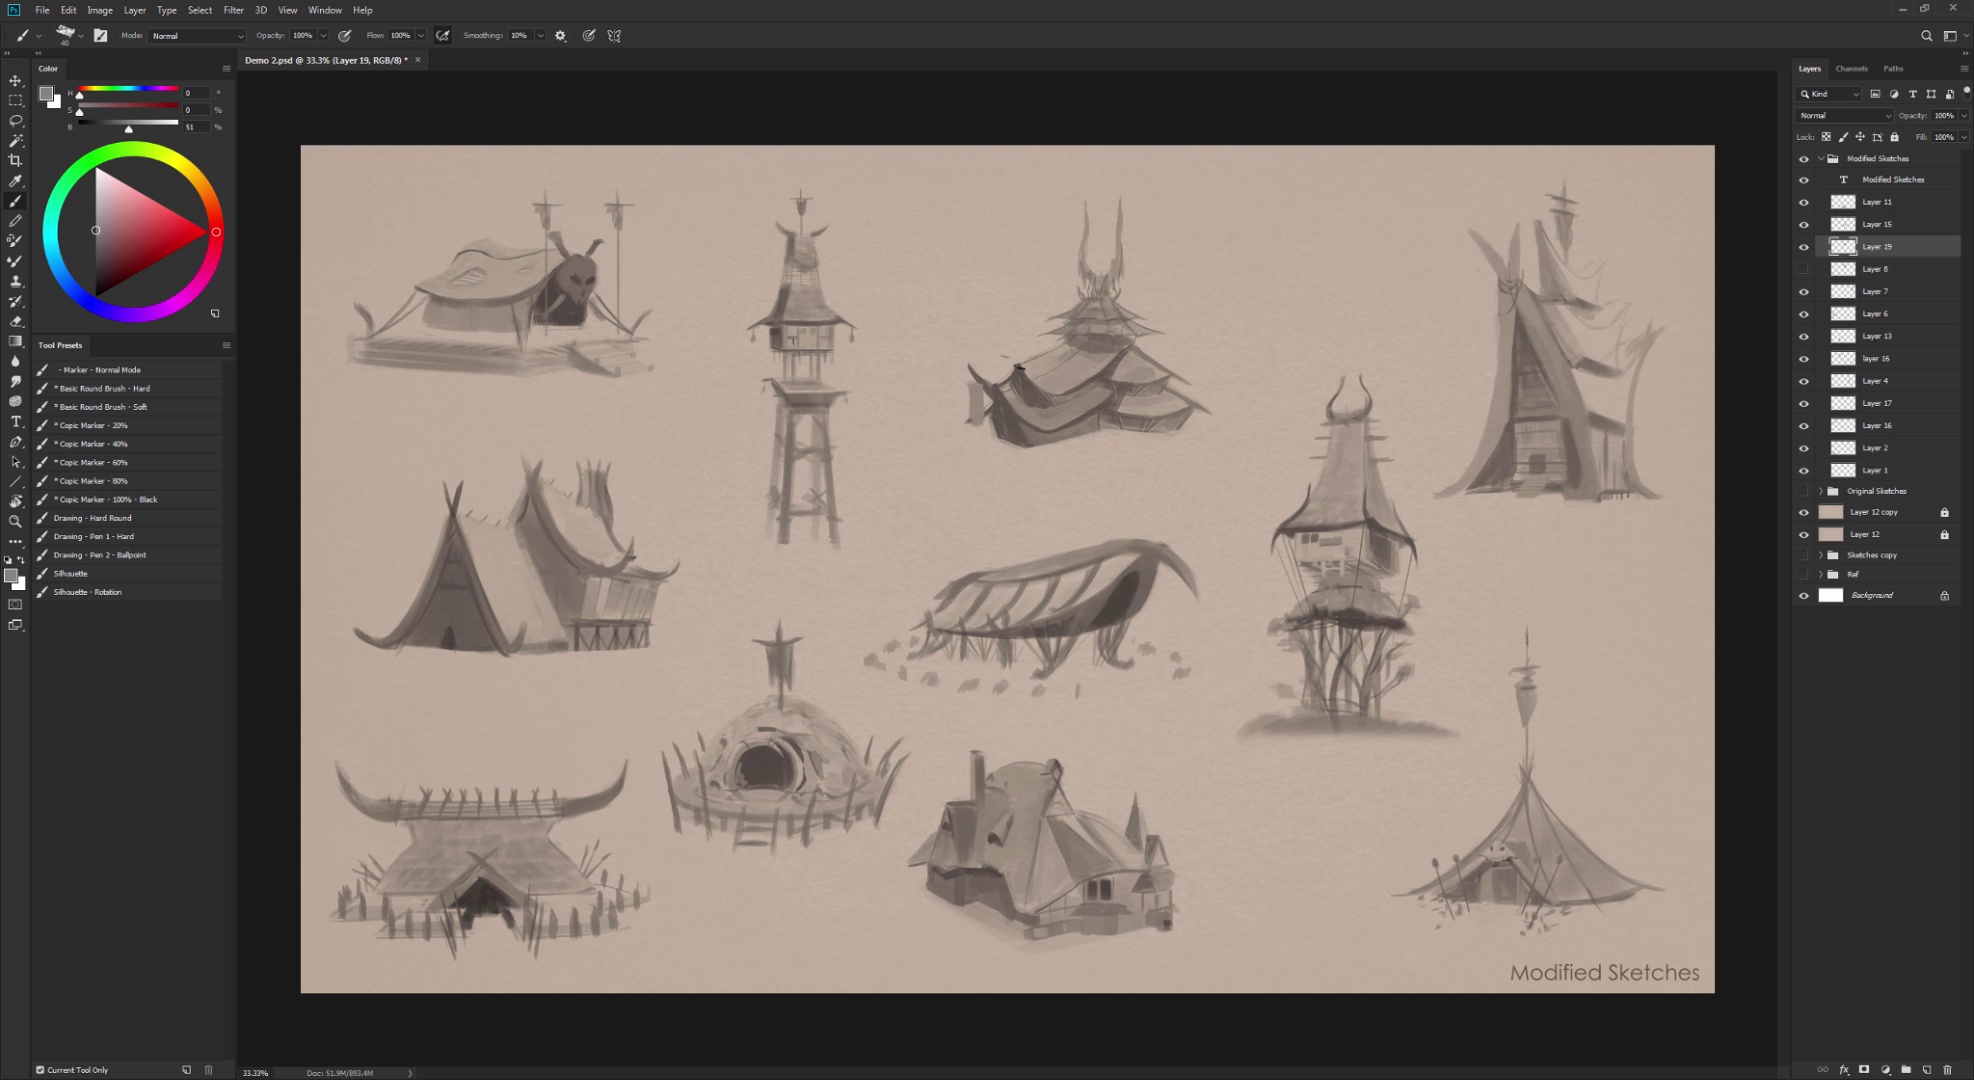Image resolution: width=1974 pixels, height=1080 pixels.
Task: Toggle the brush settings panel icon
Action: click(x=100, y=36)
